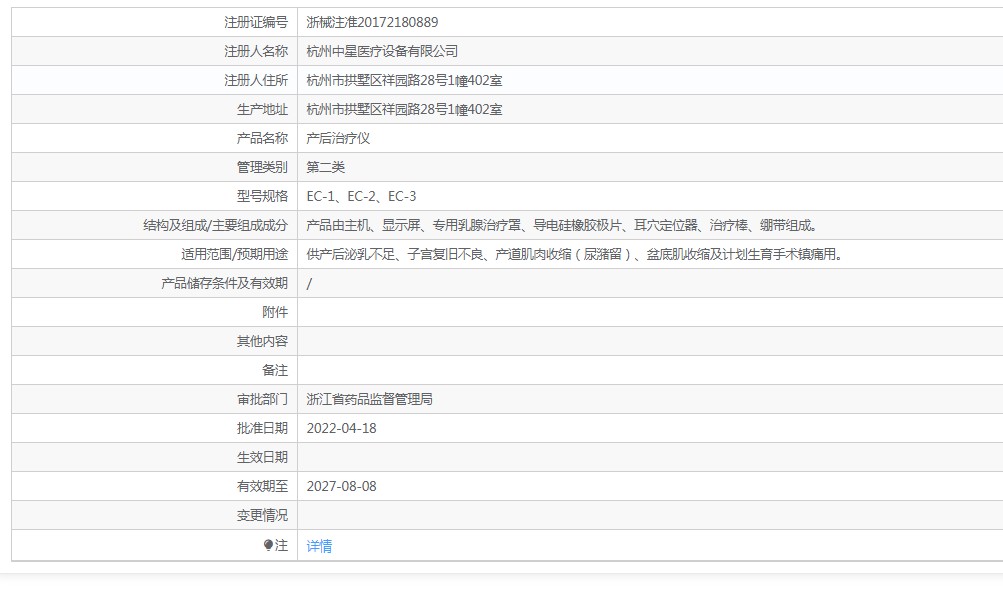
Task: Click the approval date 2022-04-18
Action: click(x=341, y=428)
